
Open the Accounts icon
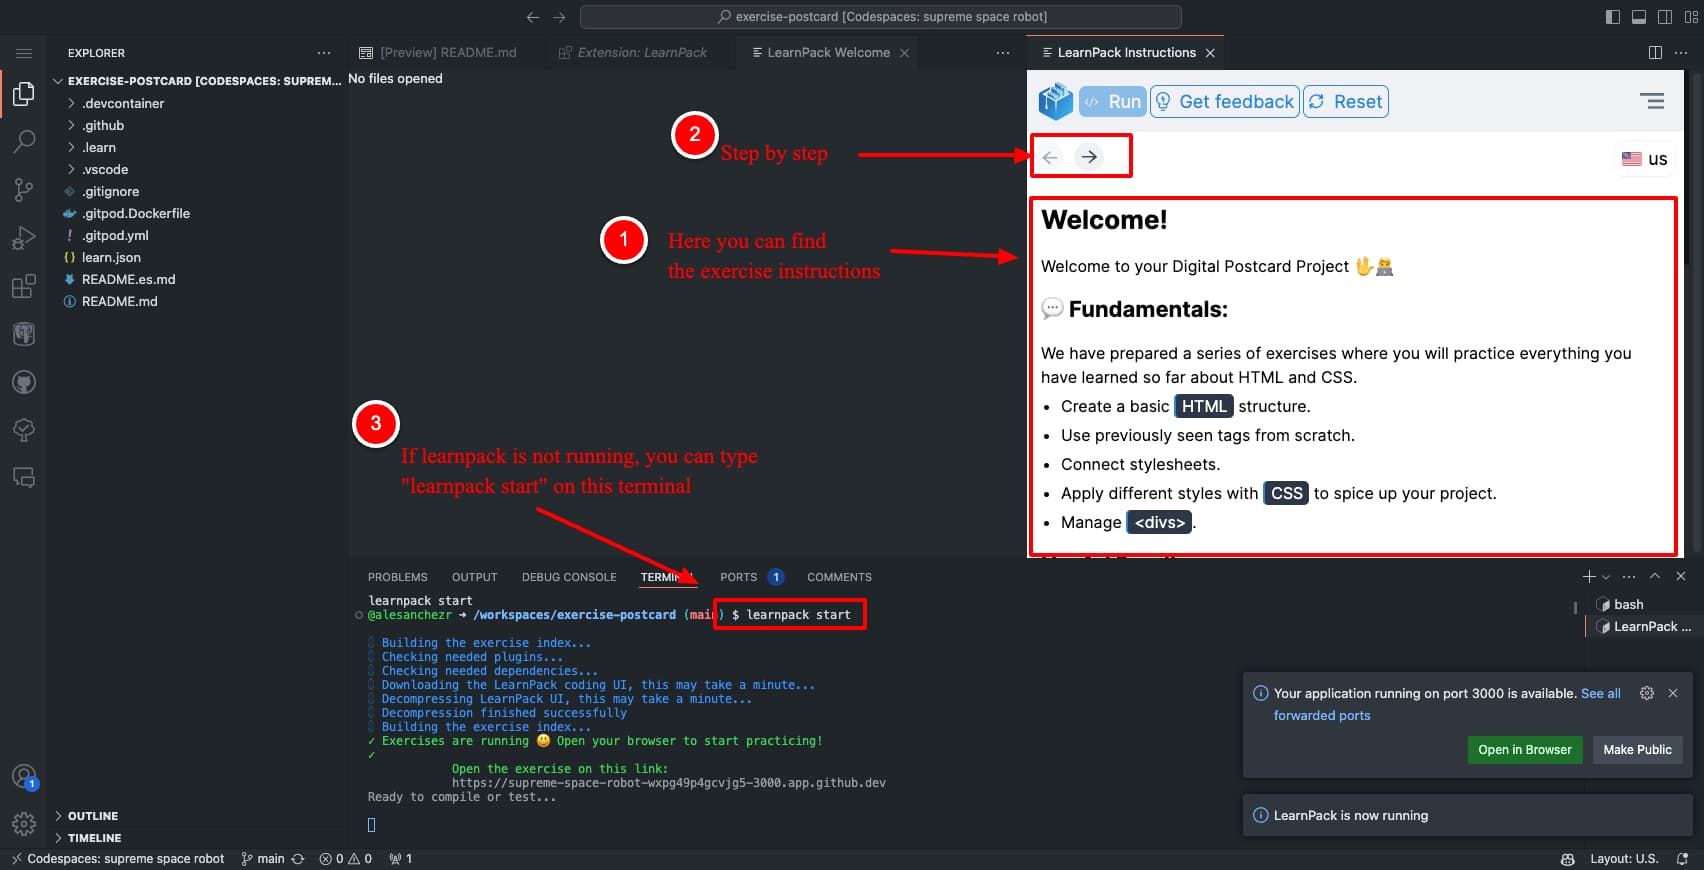pyautogui.click(x=23, y=776)
